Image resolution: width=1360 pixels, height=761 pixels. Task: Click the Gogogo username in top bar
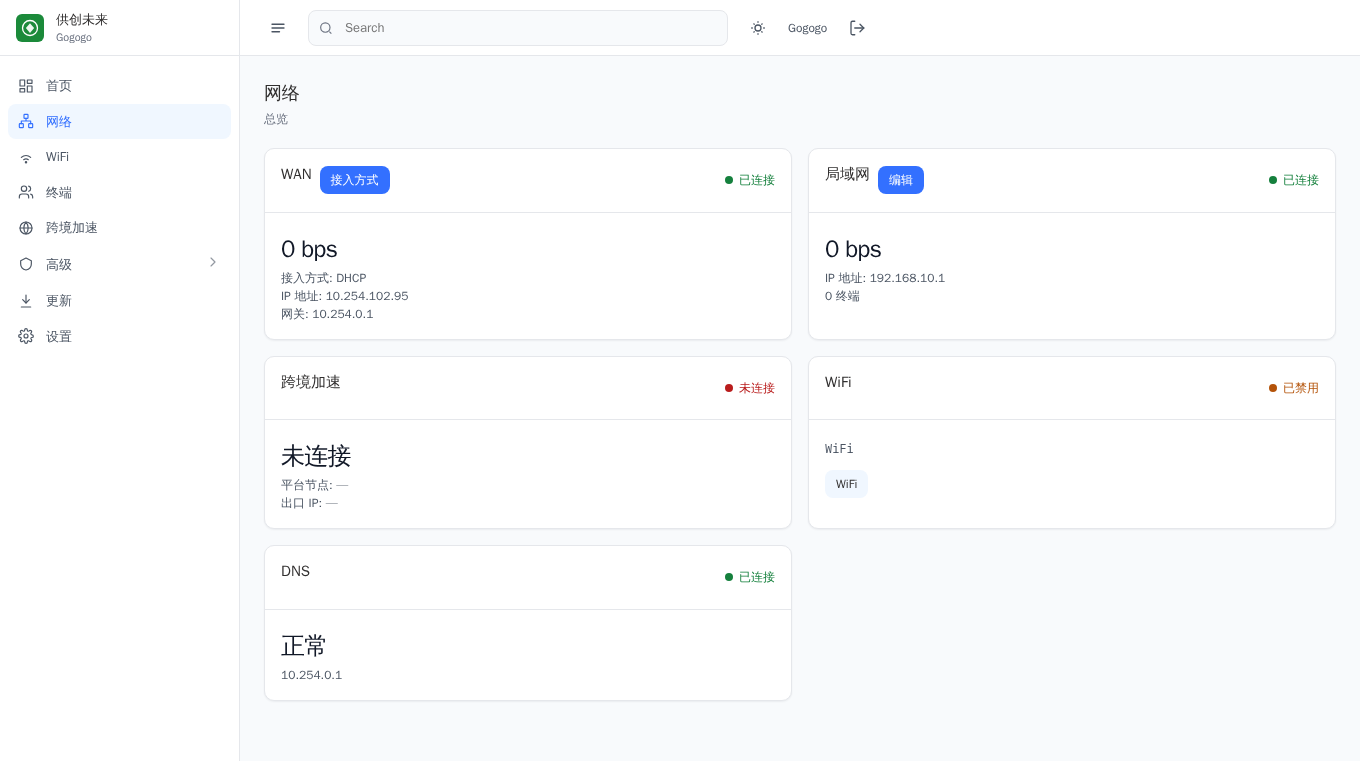click(807, 28)
